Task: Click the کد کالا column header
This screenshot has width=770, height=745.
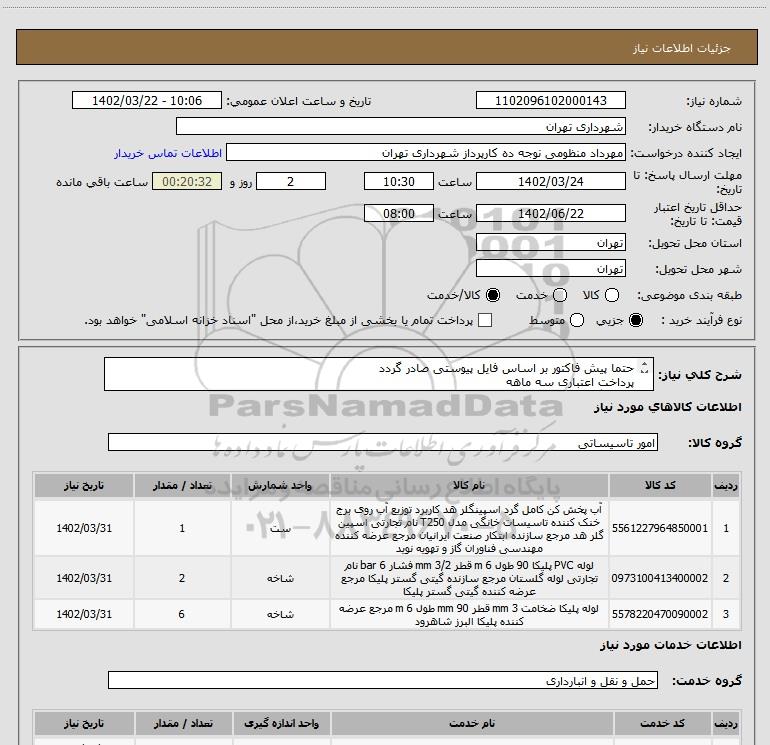Action: point(660,485)
